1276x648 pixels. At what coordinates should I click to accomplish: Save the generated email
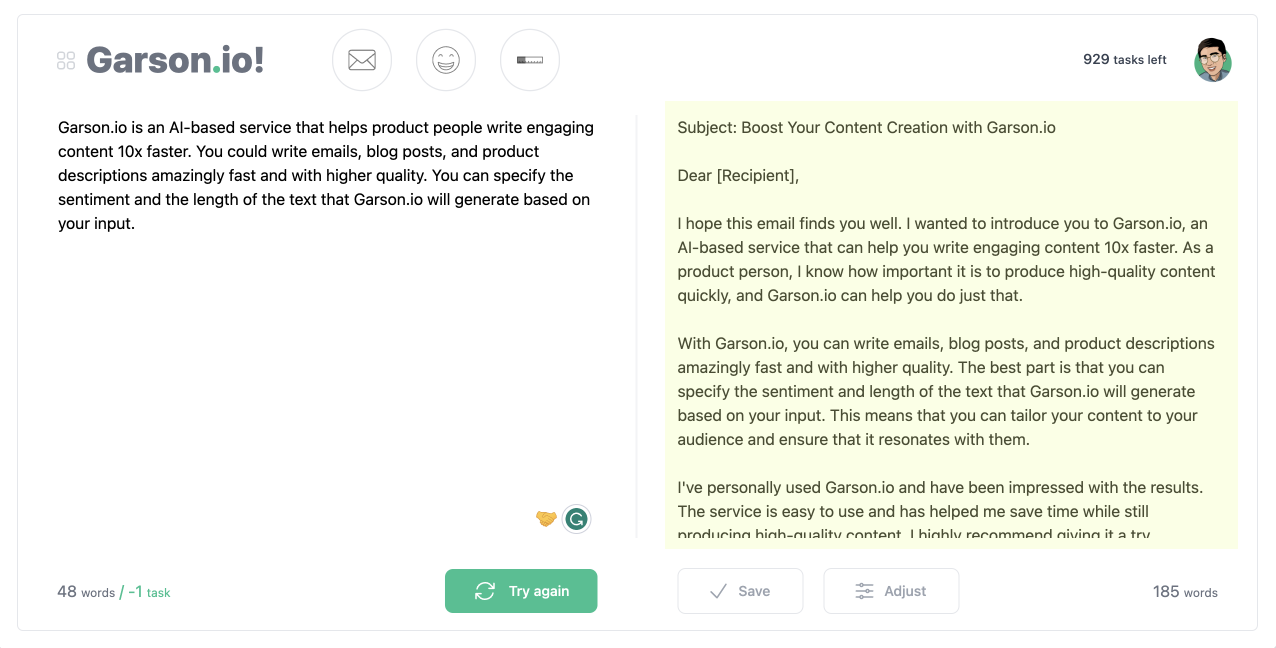(740, 591)
